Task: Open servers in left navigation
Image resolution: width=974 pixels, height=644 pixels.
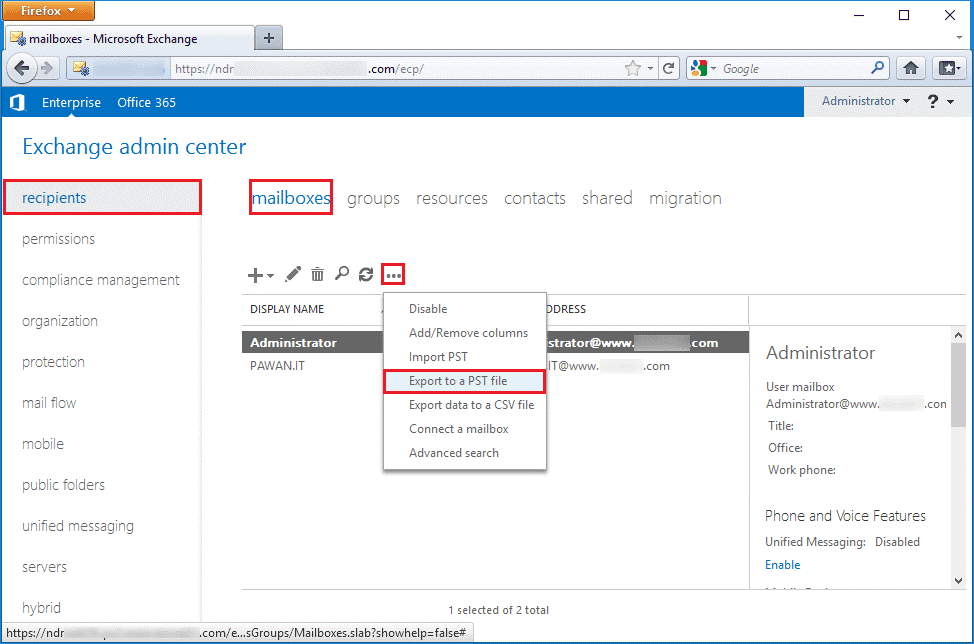Action: [x=44, y=567]
